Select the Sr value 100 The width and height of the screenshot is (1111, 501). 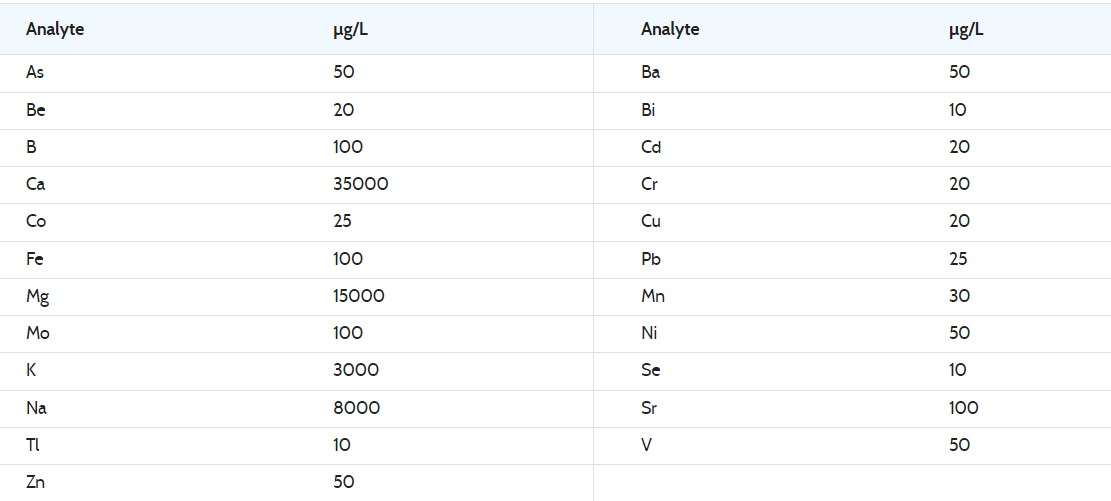[964, 408]
